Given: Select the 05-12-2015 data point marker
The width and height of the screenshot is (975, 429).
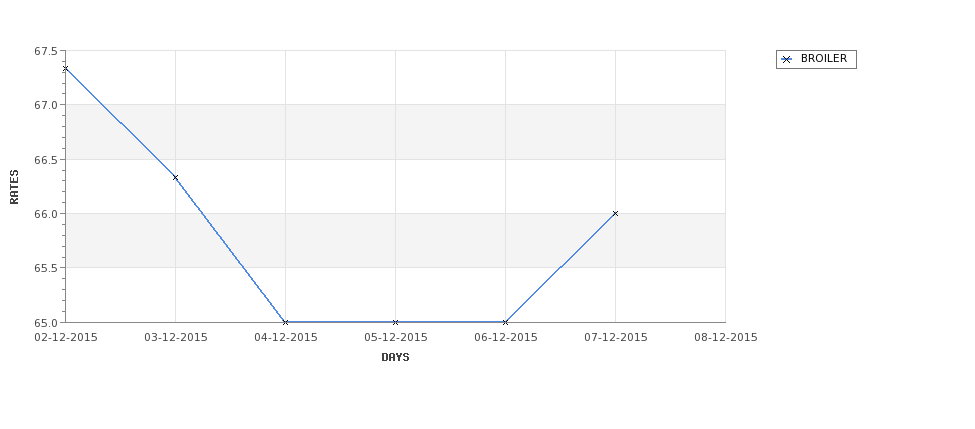Looking at the screenshot, I should (395, 322).
